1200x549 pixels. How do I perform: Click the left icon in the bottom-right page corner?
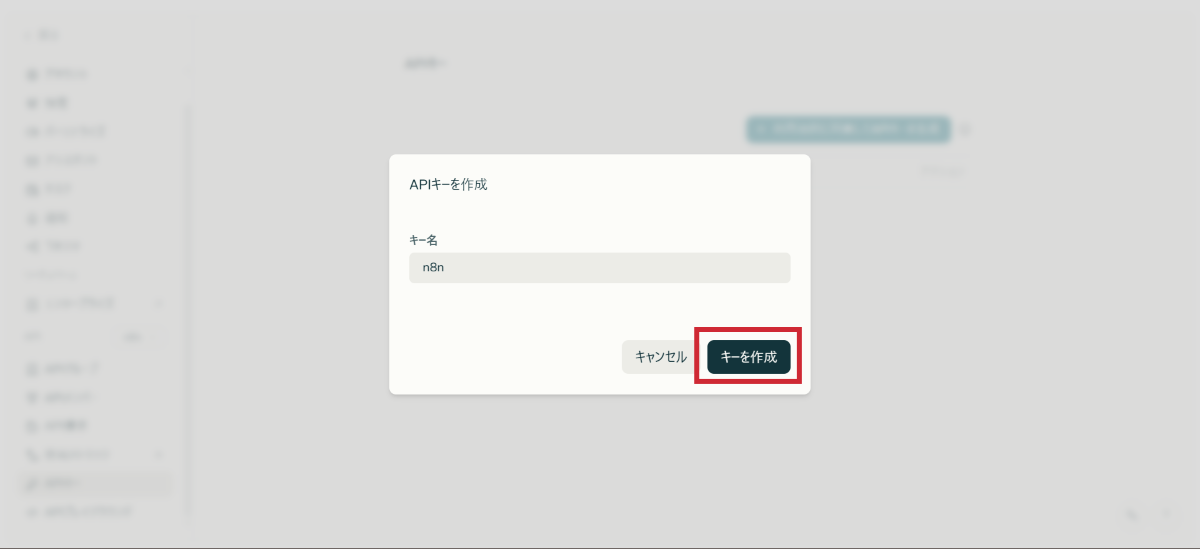(1132, 514)
